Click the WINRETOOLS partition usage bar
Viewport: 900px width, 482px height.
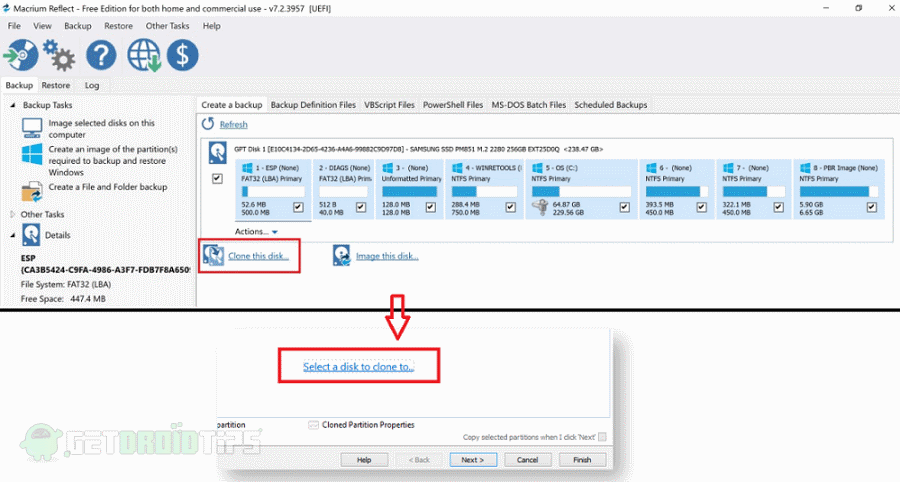484,192
